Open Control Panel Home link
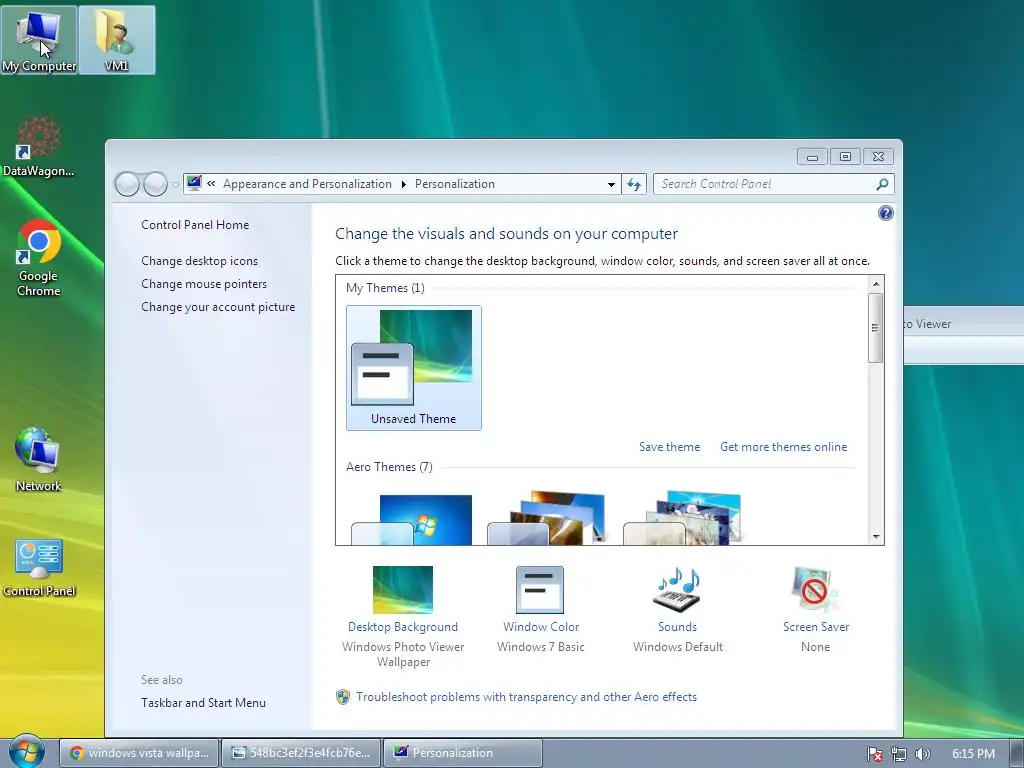 (x=195, y=225)
